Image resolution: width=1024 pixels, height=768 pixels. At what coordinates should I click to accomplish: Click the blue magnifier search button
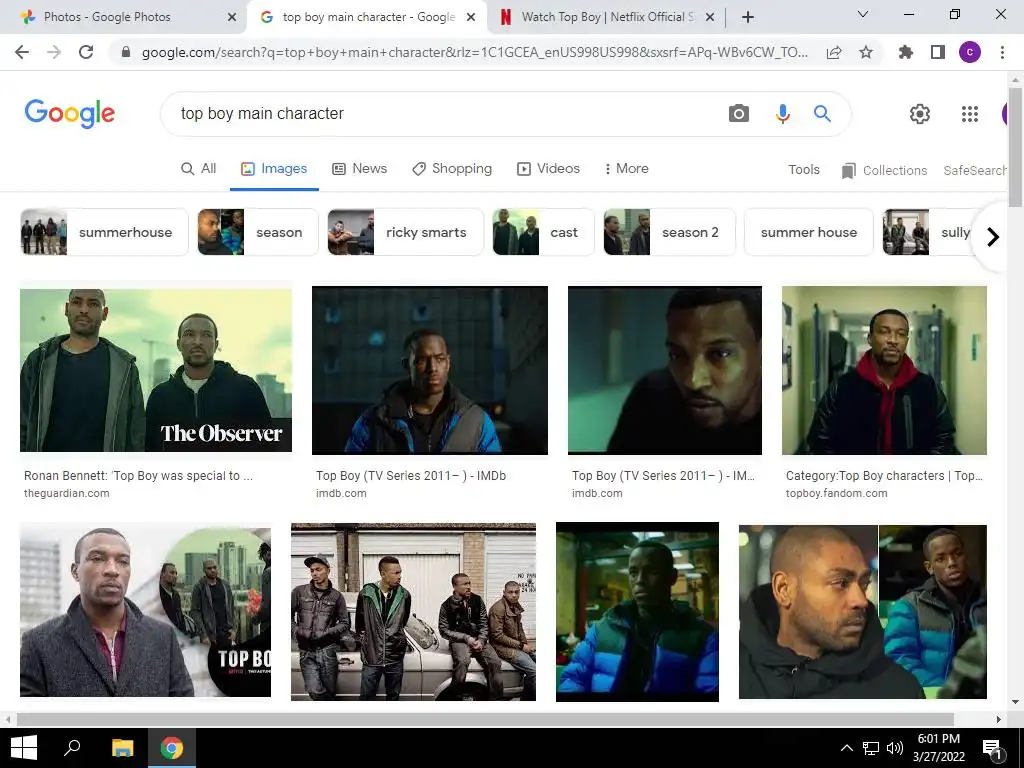point(822,114)
